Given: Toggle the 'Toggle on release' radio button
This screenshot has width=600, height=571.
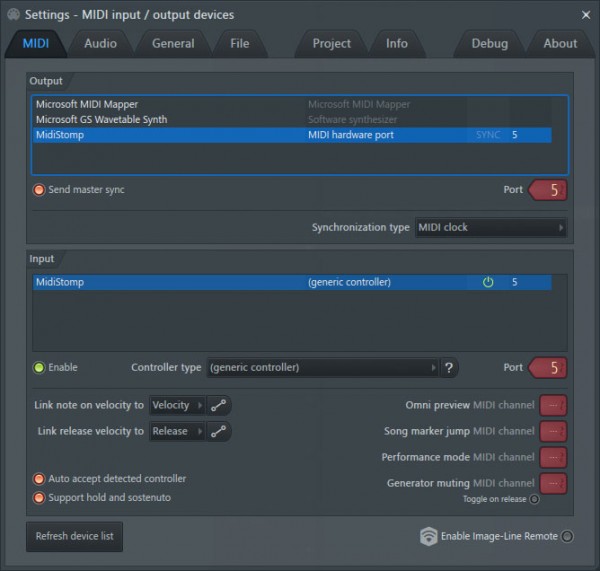Looking at the screenshot, I should tap(534, 499).
